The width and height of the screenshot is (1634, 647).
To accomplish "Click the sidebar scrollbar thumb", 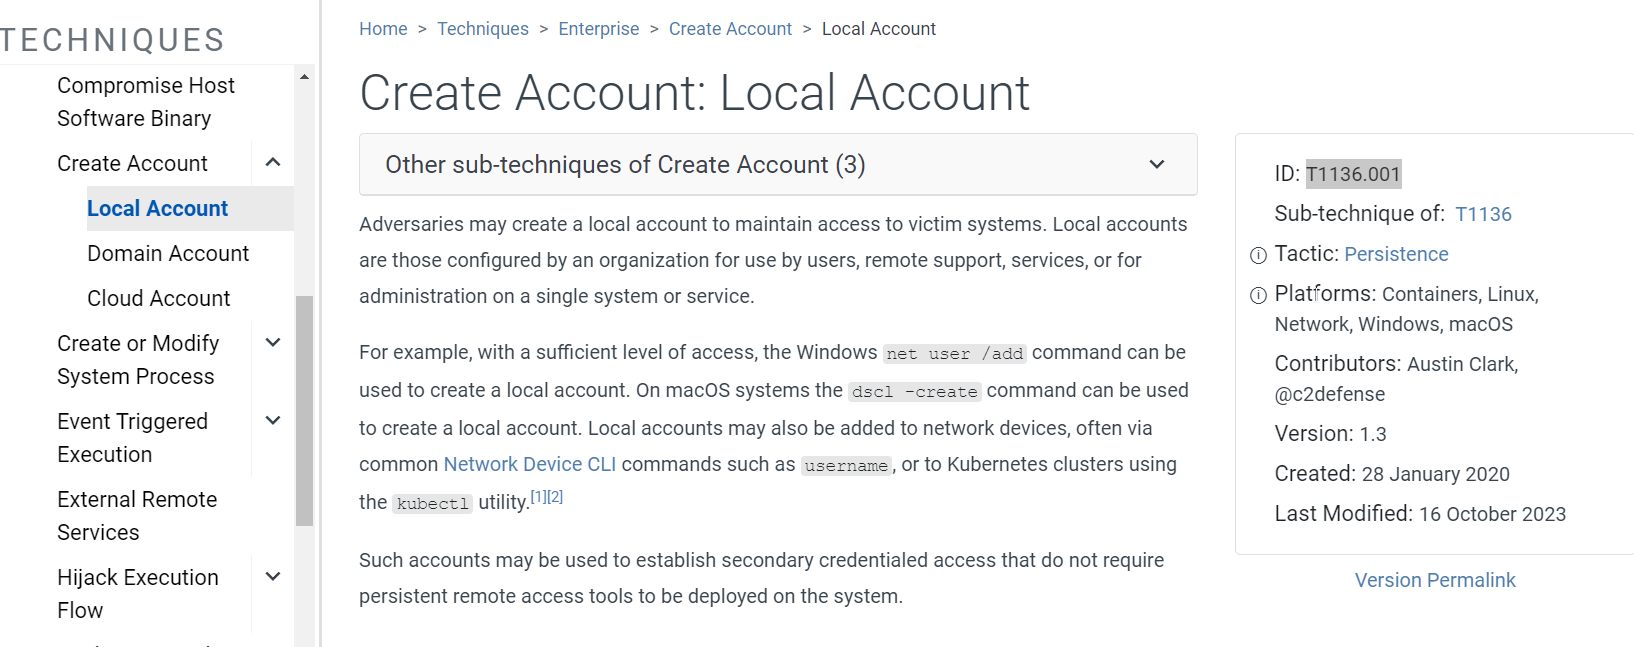I will click(304, 411).
